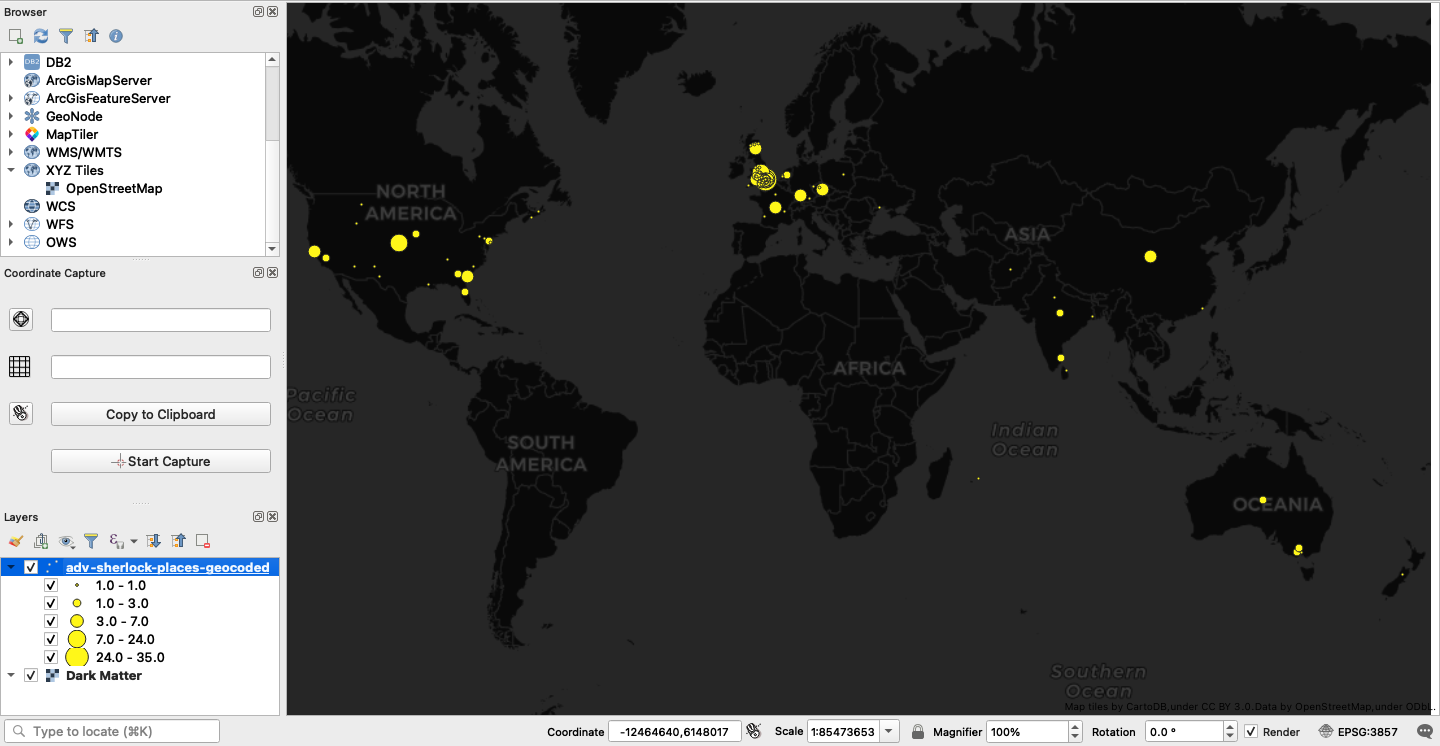The width and height of the screenshot is (1440, 746).
Task: Refresh the Browser panel
Action: click(41, 36)
